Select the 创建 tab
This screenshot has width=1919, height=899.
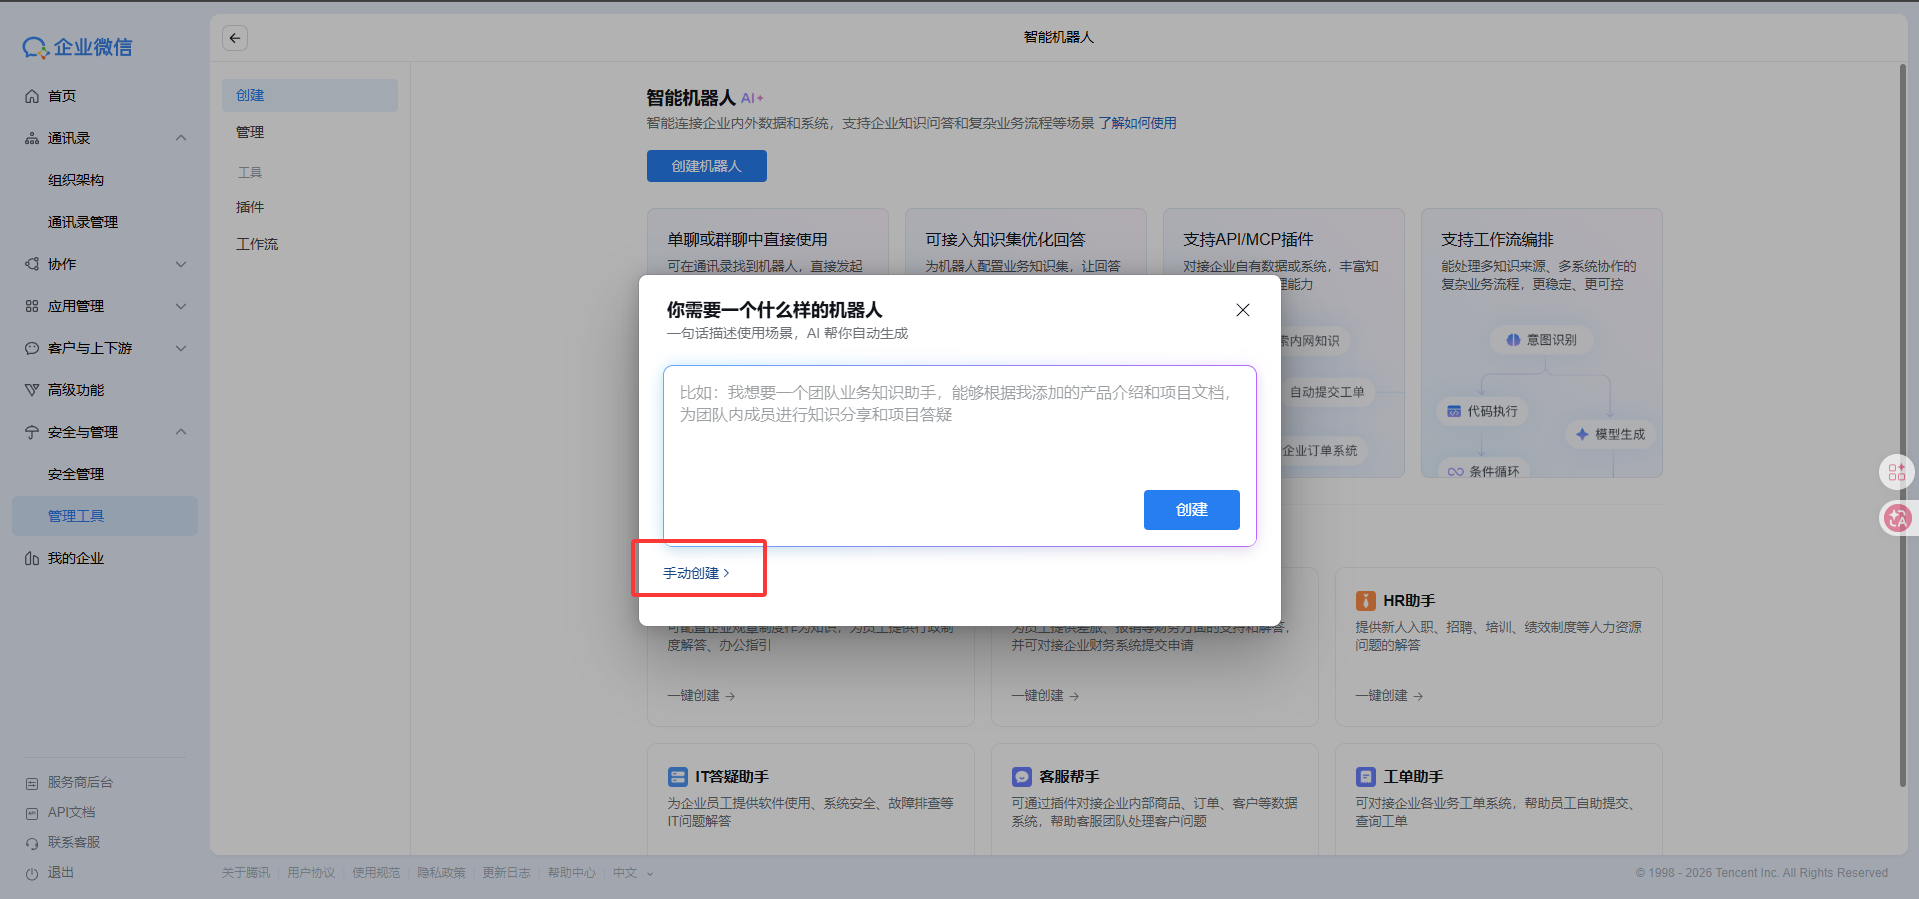coord(310,95)
